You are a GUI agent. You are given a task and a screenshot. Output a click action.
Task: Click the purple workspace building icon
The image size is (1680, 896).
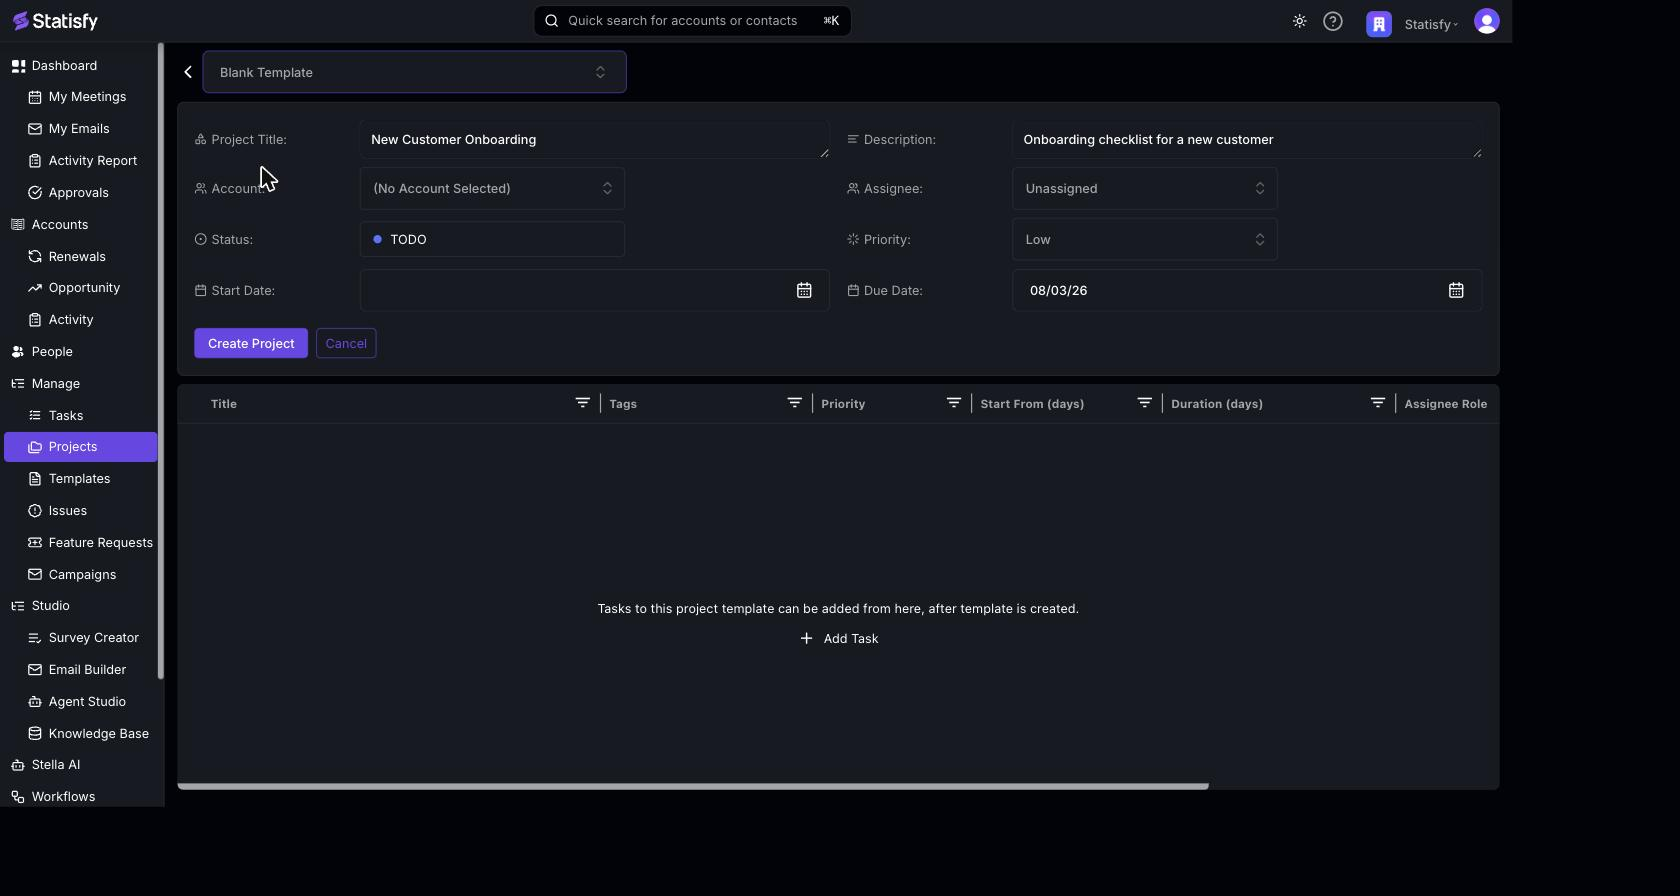(x=1379, y=24)
